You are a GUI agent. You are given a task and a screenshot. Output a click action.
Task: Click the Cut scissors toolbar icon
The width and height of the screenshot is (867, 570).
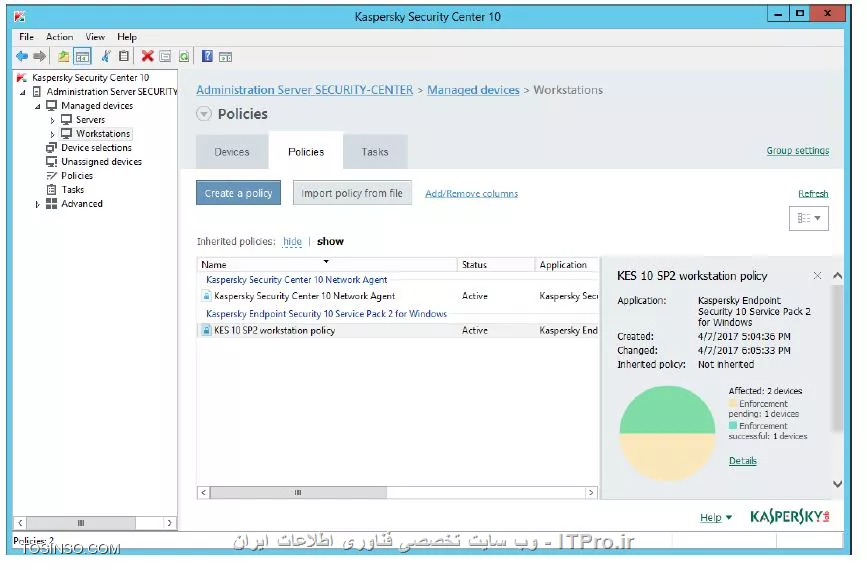[106, 56]
